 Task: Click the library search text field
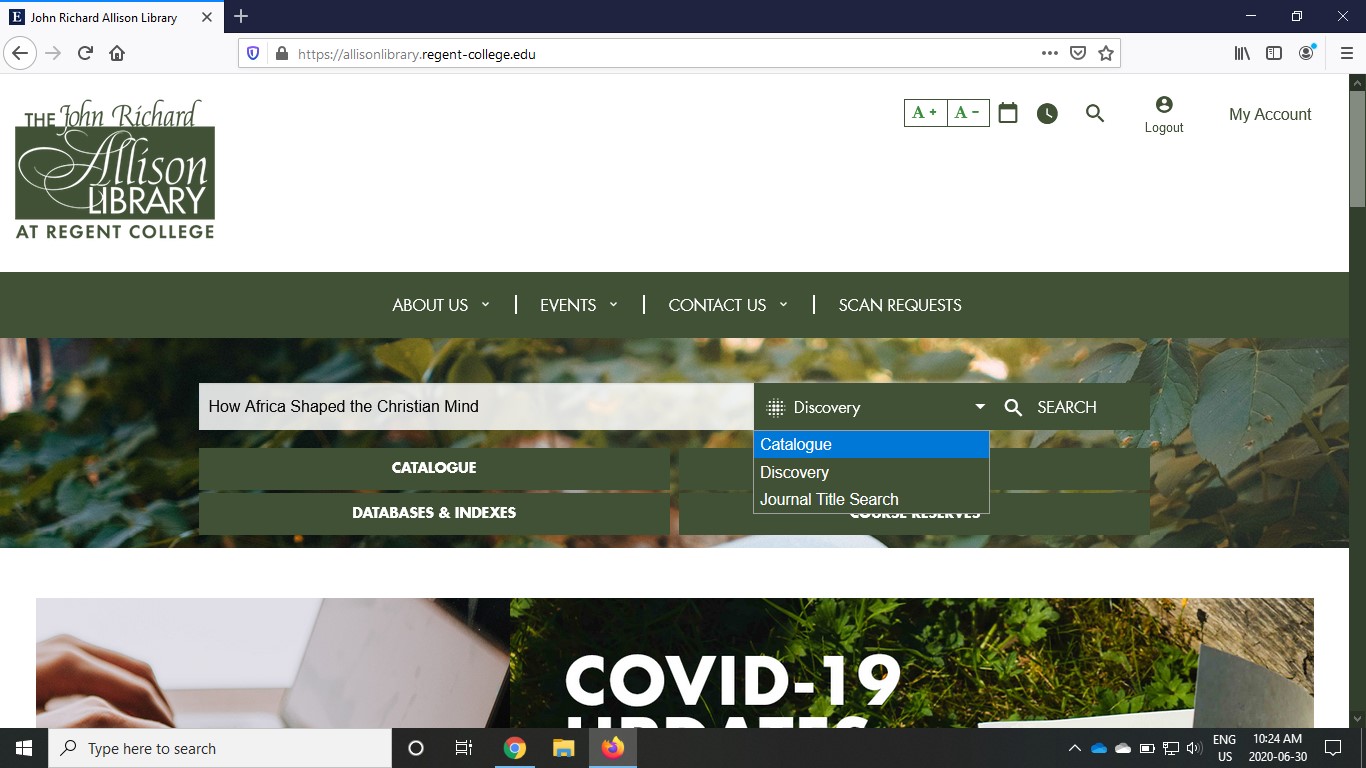click(x=475, y=407)
